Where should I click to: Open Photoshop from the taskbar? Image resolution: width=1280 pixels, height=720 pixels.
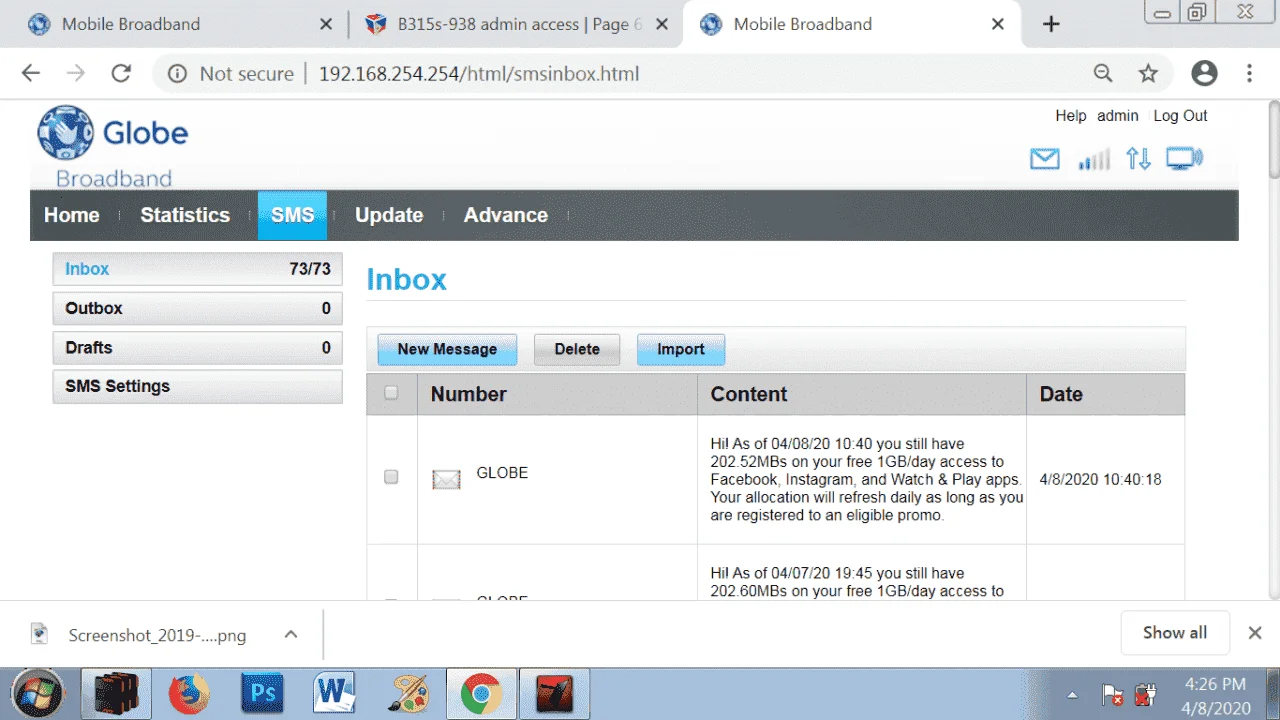point(262,694)
